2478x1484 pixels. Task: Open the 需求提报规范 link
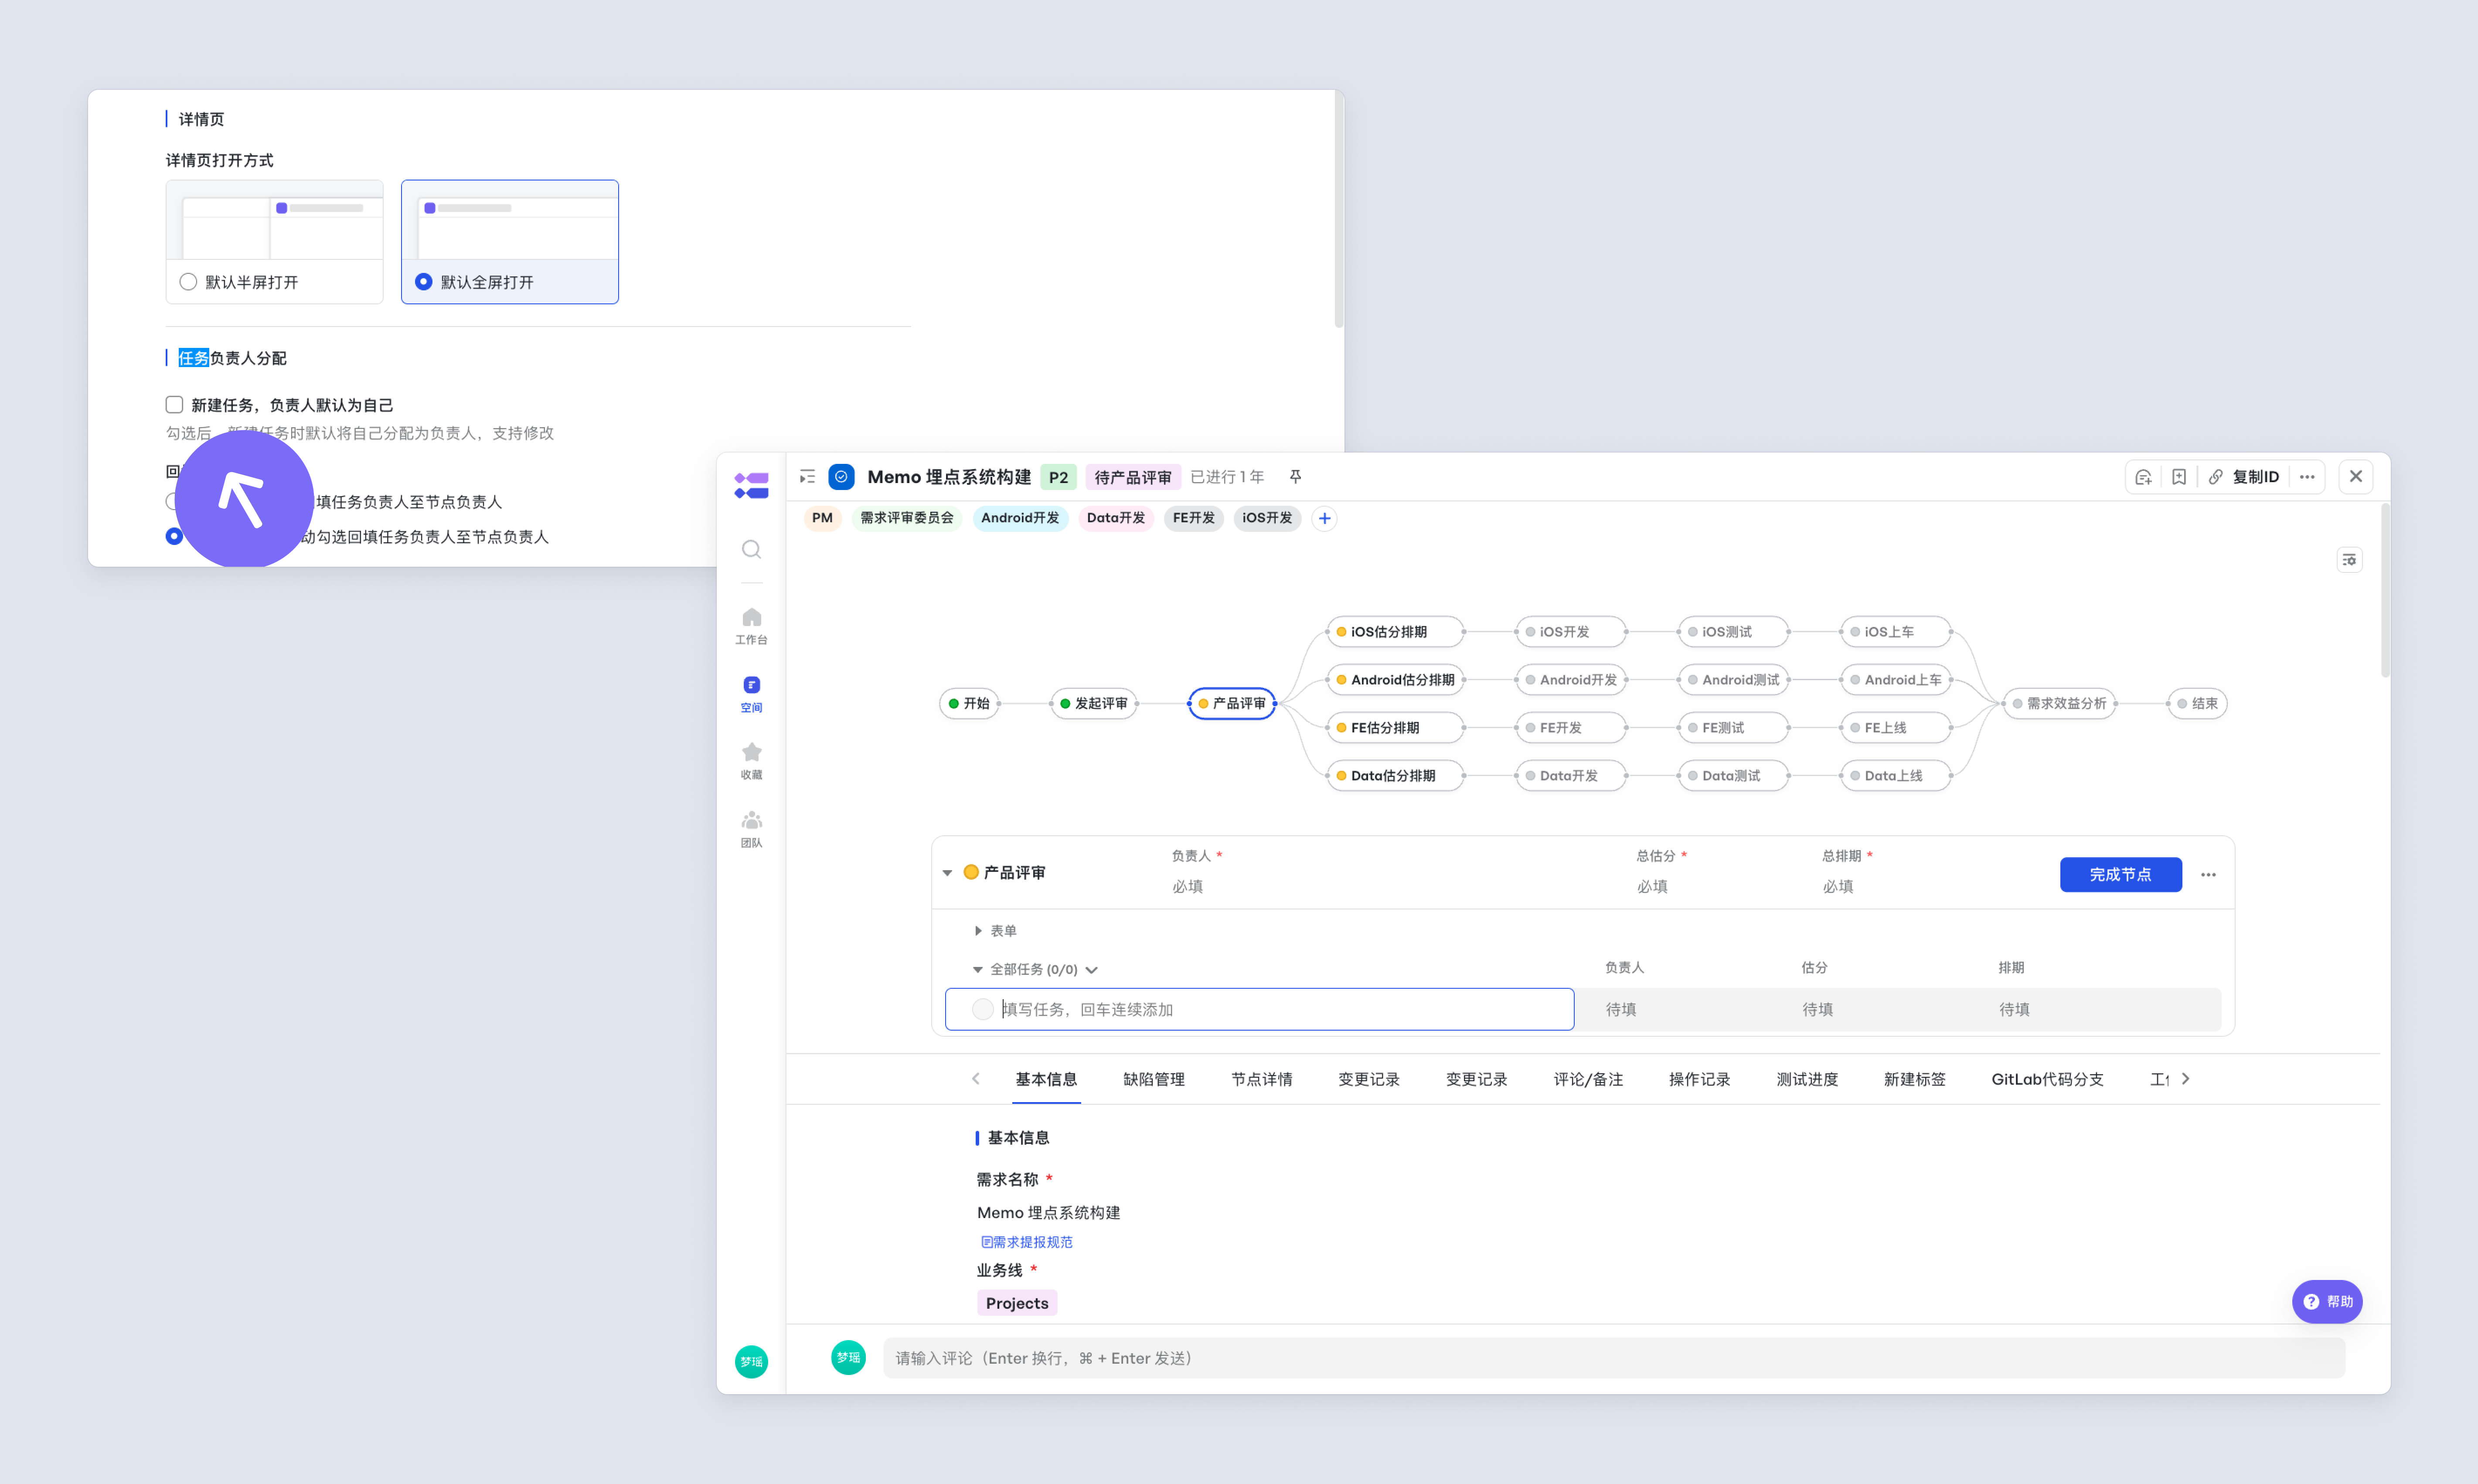[1027, 1242]
